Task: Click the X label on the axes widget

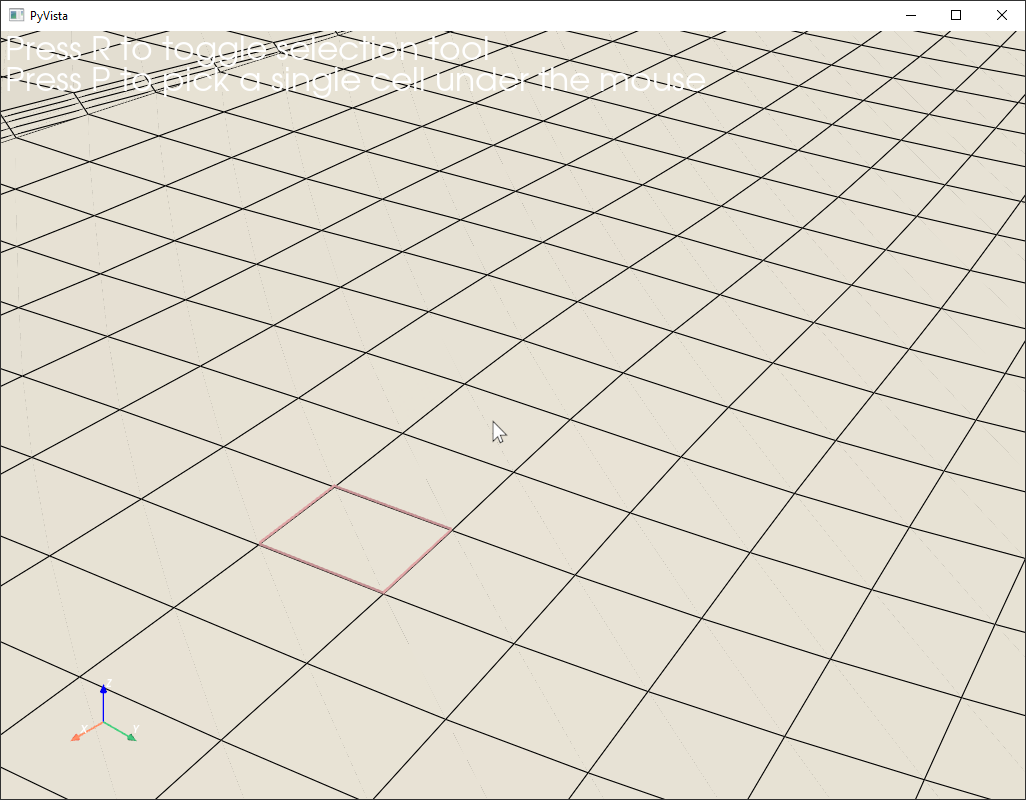Action: [84, 729]
